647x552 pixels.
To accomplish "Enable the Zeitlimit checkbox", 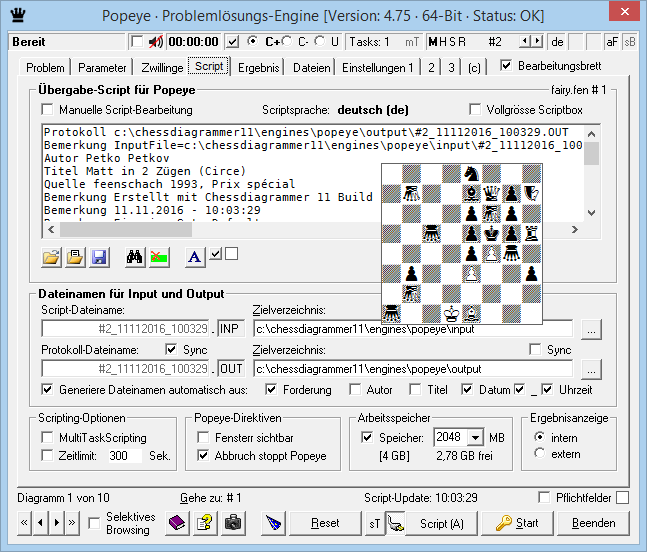I will click(x=47, y=455).
